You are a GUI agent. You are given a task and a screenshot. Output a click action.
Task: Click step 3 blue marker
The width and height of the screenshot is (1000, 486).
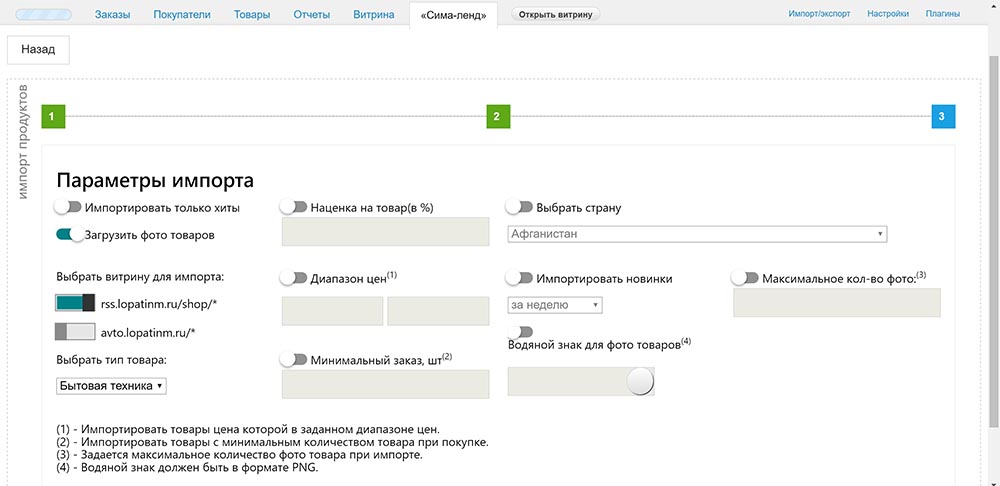click(943, 117)
